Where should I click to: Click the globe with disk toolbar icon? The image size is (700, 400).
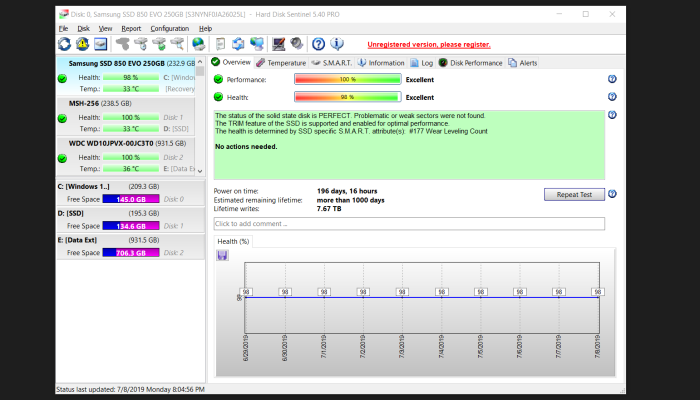click(x=198, y=44)
